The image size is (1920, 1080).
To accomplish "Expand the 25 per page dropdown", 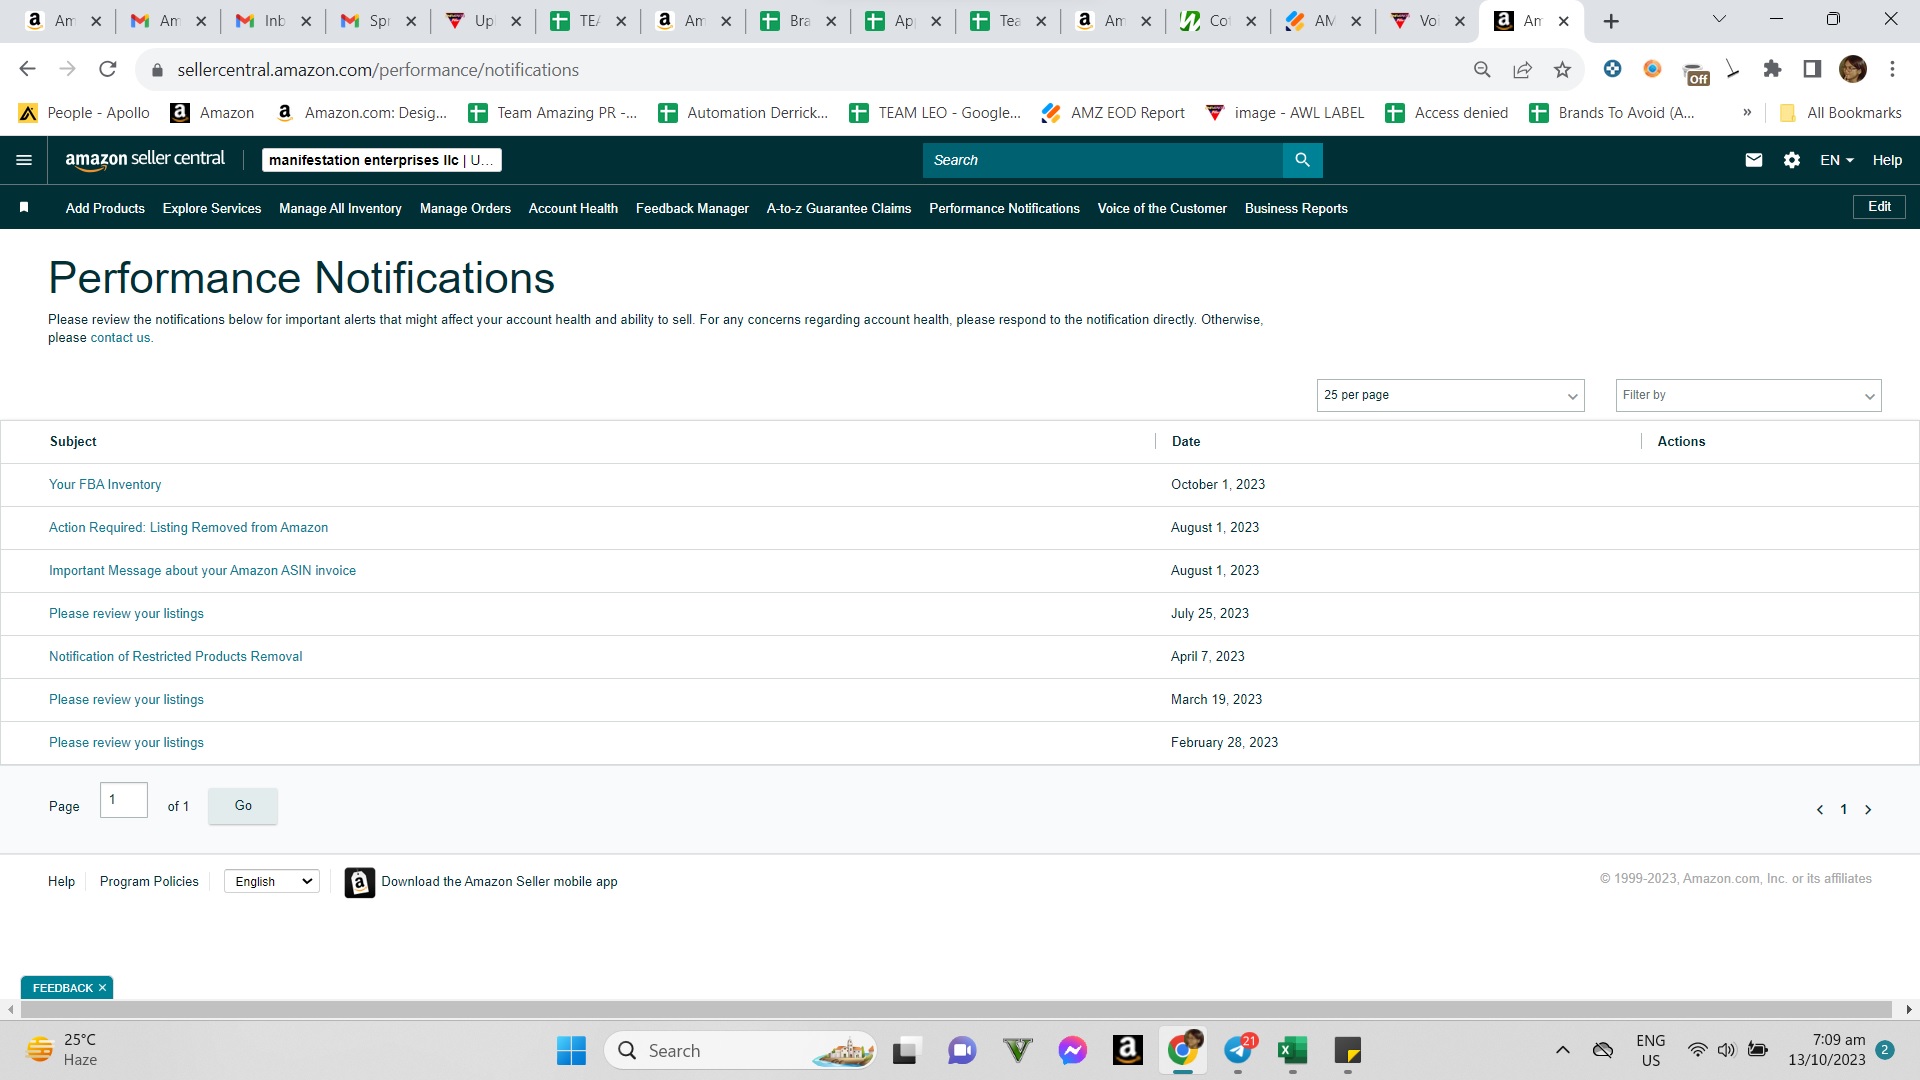I will (1450, 395).
